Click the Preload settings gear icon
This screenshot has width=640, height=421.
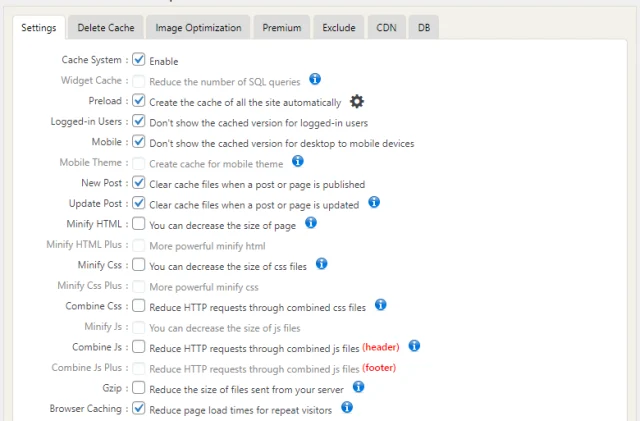357,101
